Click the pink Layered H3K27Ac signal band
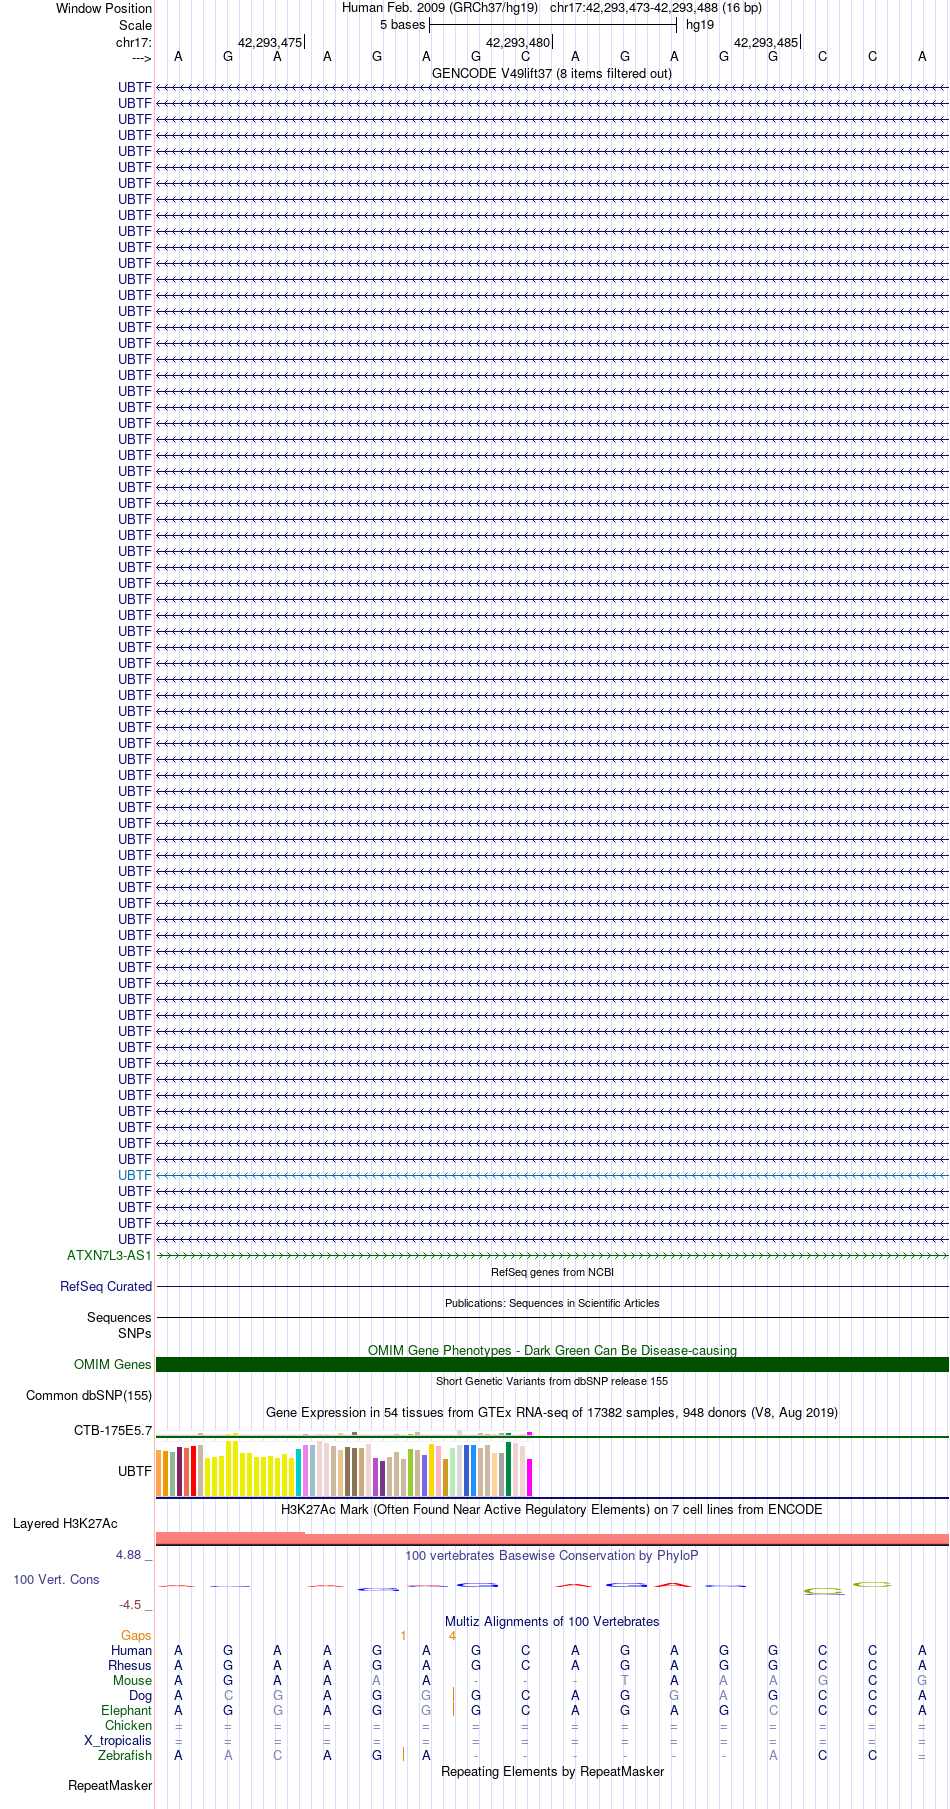Image resolution: width=950 pixels, height=1809 pixels. pos(552,1538)
